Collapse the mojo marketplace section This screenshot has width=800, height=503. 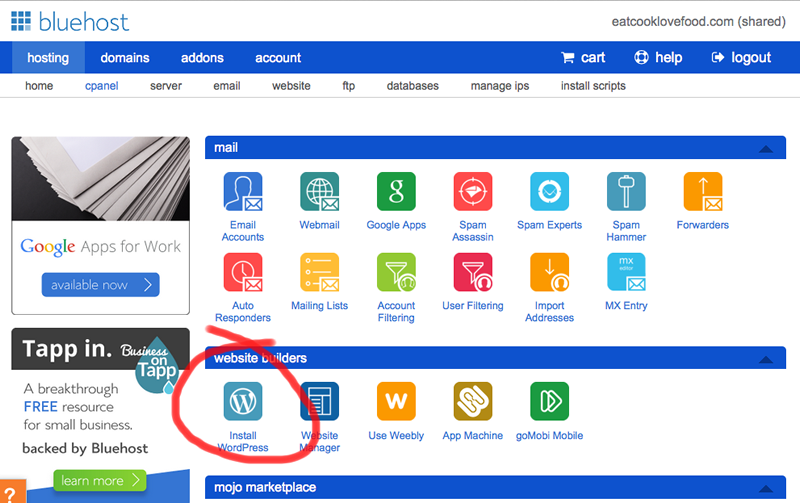pyautogui.click(x=765, y=489)
